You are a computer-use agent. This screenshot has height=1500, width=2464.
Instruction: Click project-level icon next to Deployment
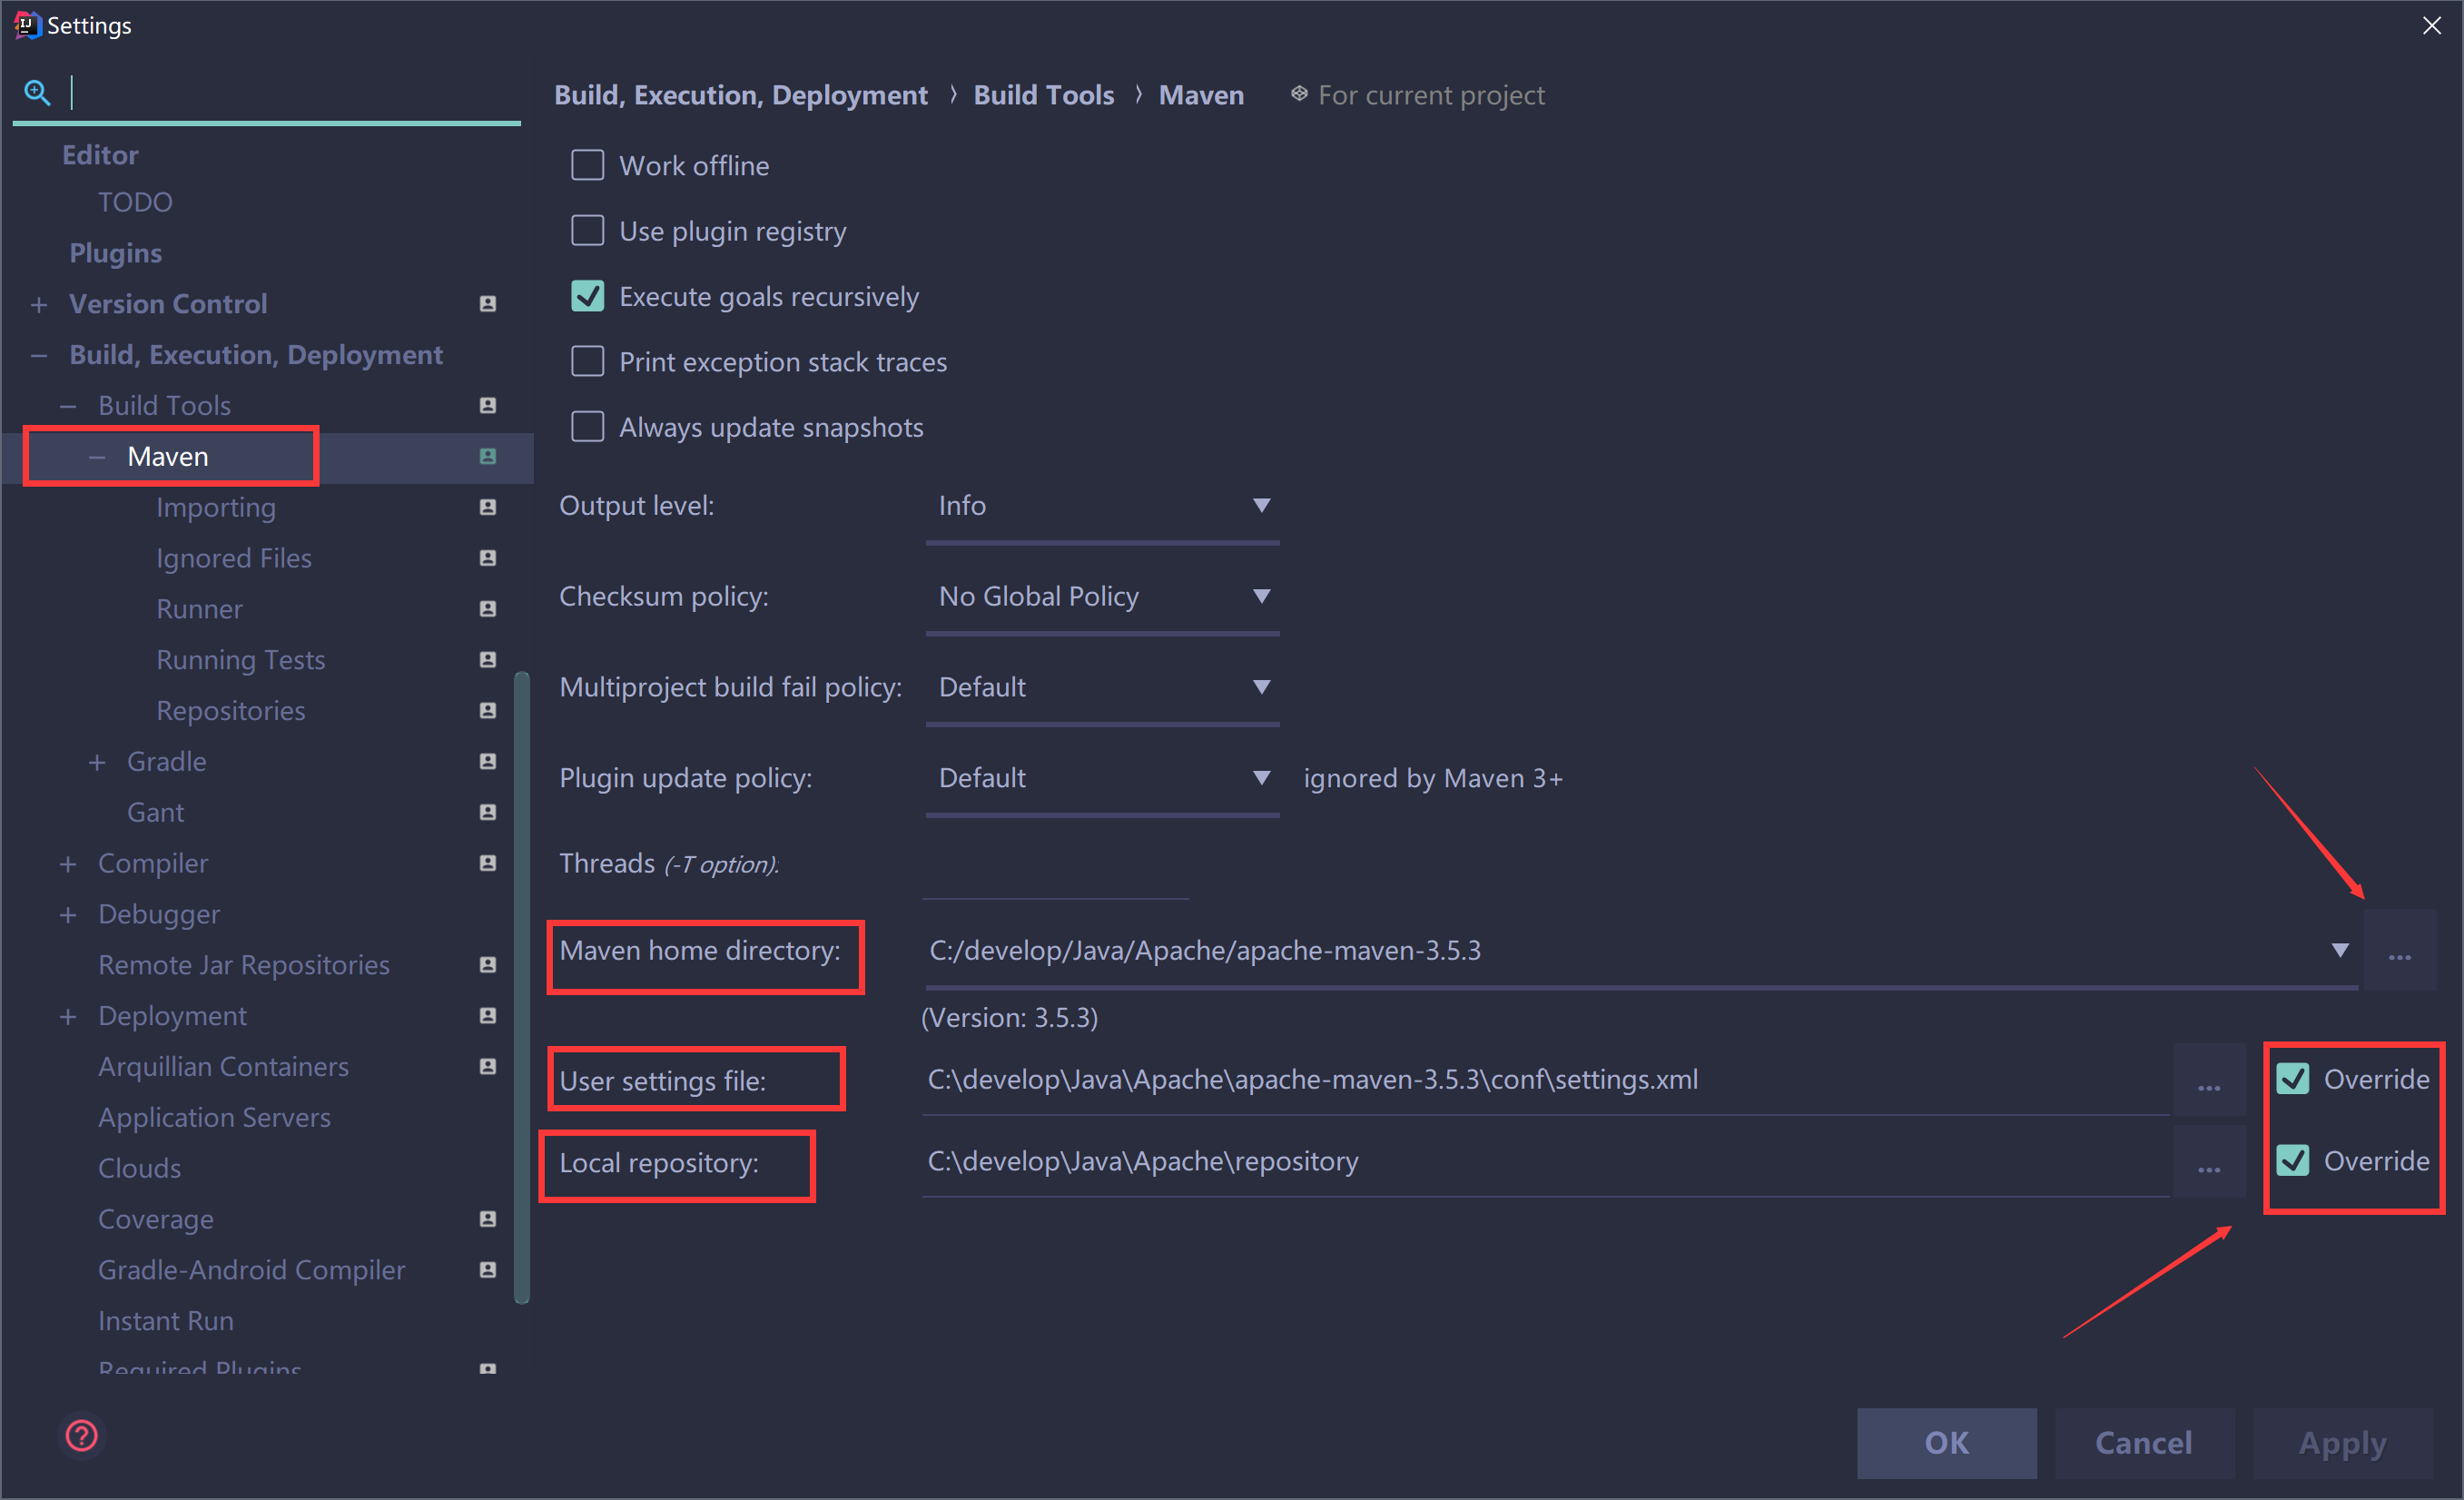click(488, 1016)
